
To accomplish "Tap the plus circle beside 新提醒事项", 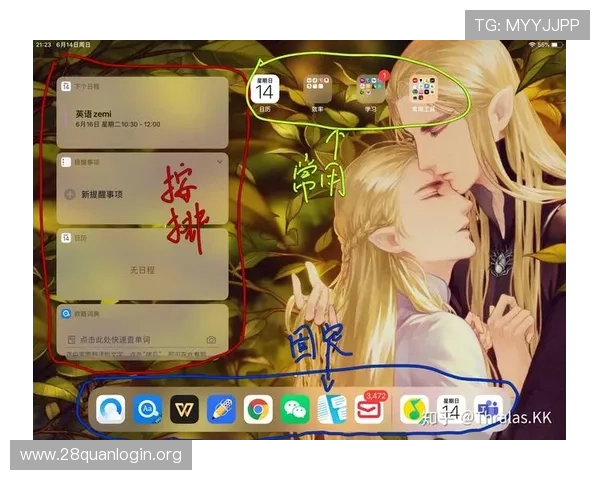I will click(70, 194).
